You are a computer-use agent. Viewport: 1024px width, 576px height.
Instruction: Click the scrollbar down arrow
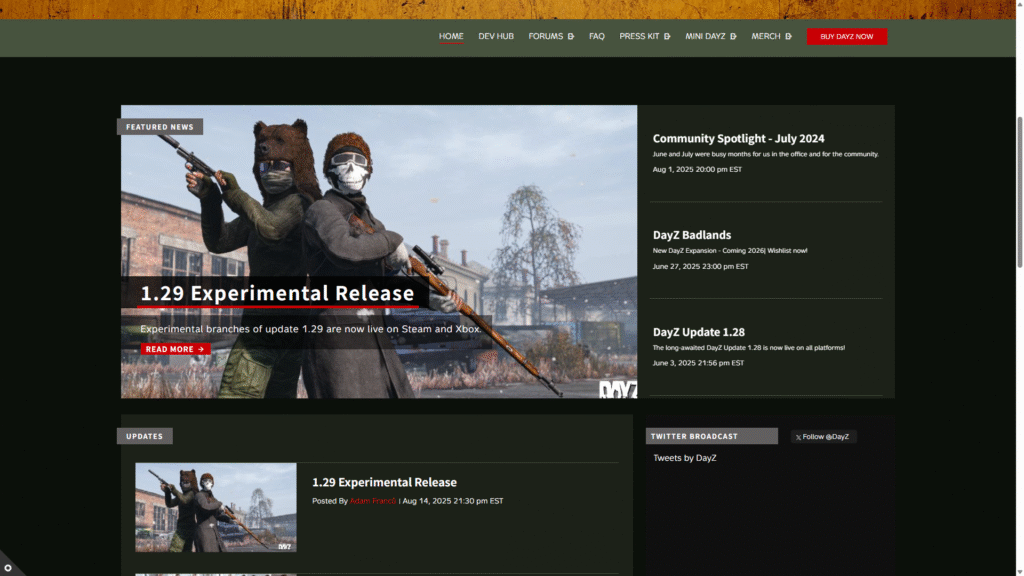coord(1019,572)
